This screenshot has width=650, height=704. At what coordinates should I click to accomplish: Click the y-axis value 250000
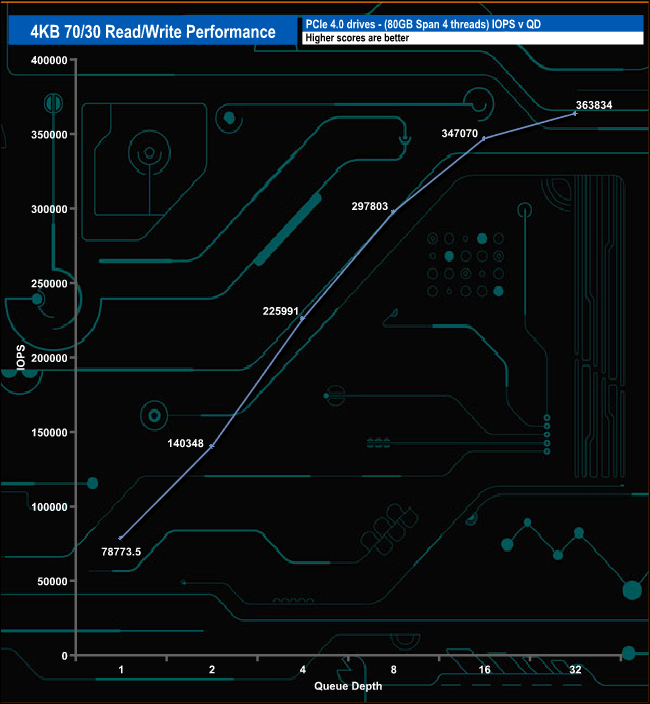click(x=49, y=284)
